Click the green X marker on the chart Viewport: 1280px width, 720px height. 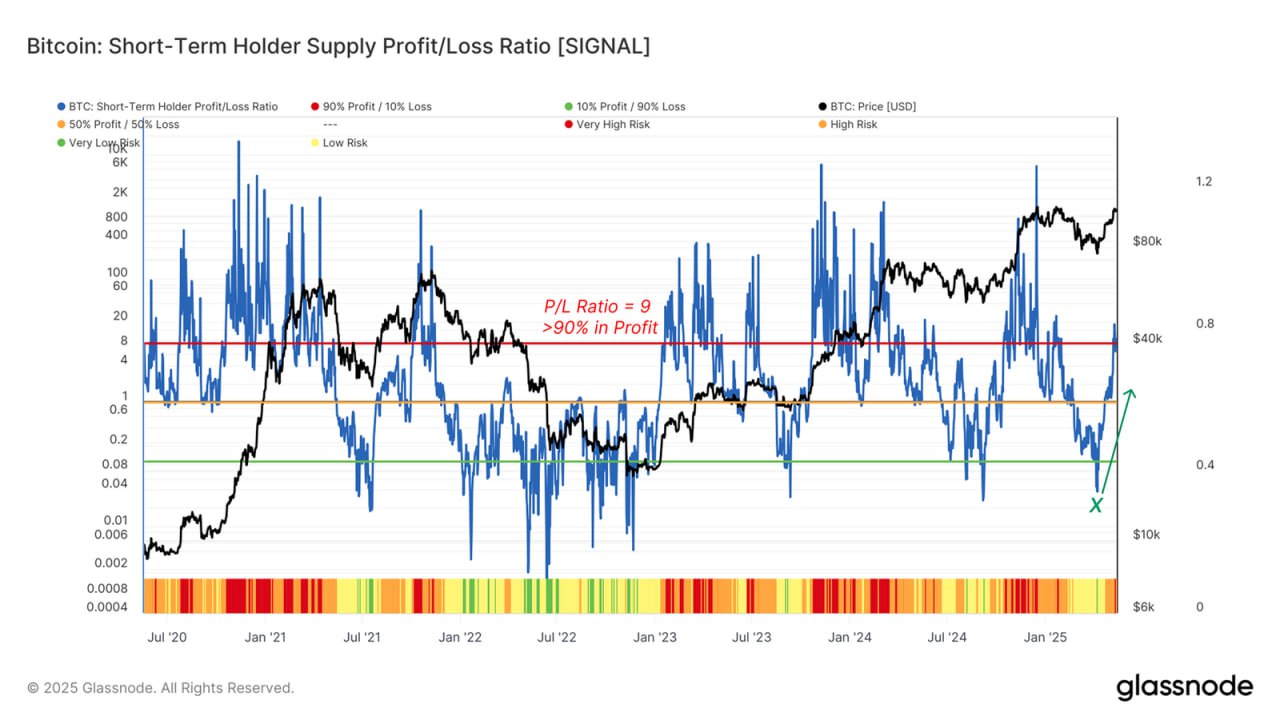click(1096, 506)
